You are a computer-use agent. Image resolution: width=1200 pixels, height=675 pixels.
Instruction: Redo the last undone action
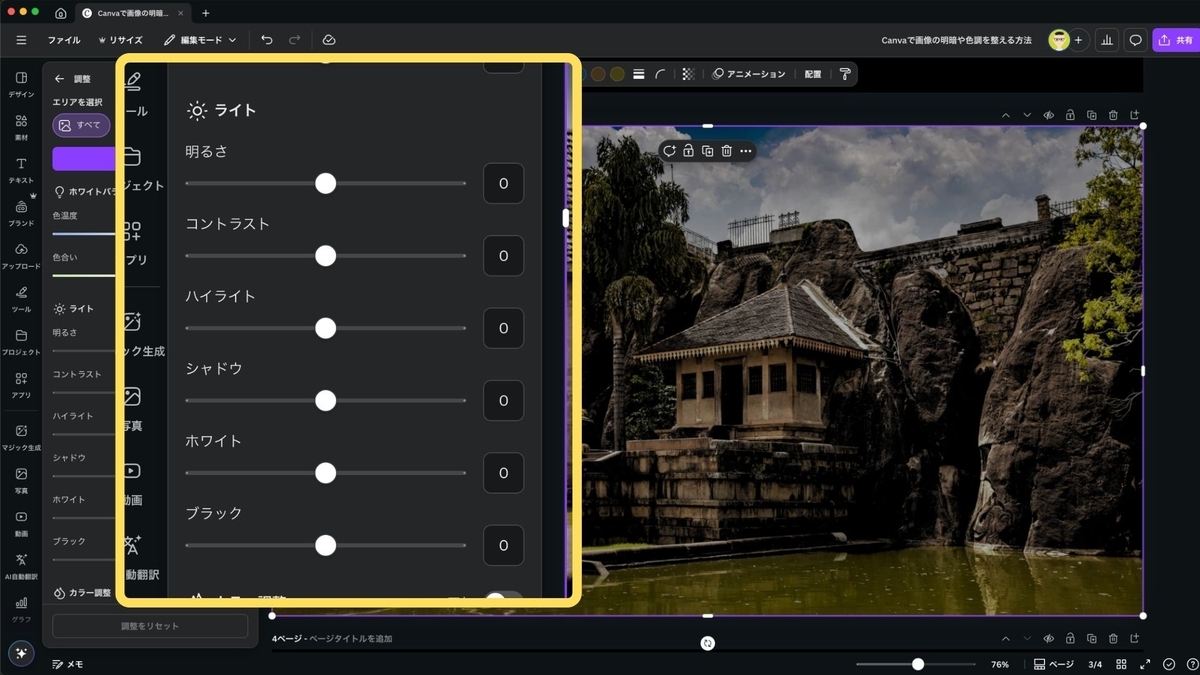coord(294,40)
